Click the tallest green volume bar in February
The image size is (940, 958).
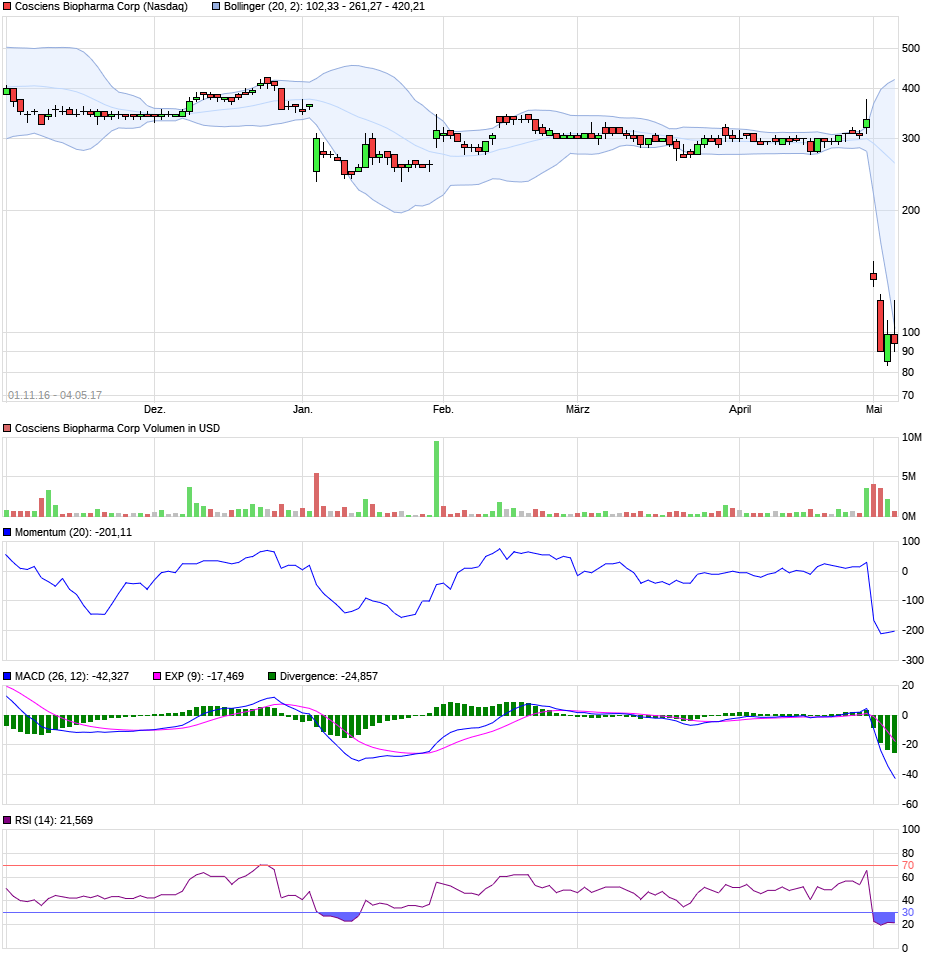437,479
